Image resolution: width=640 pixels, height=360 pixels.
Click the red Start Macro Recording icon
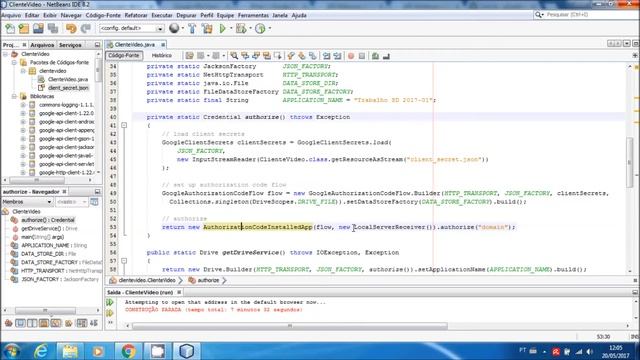(351, 56)
